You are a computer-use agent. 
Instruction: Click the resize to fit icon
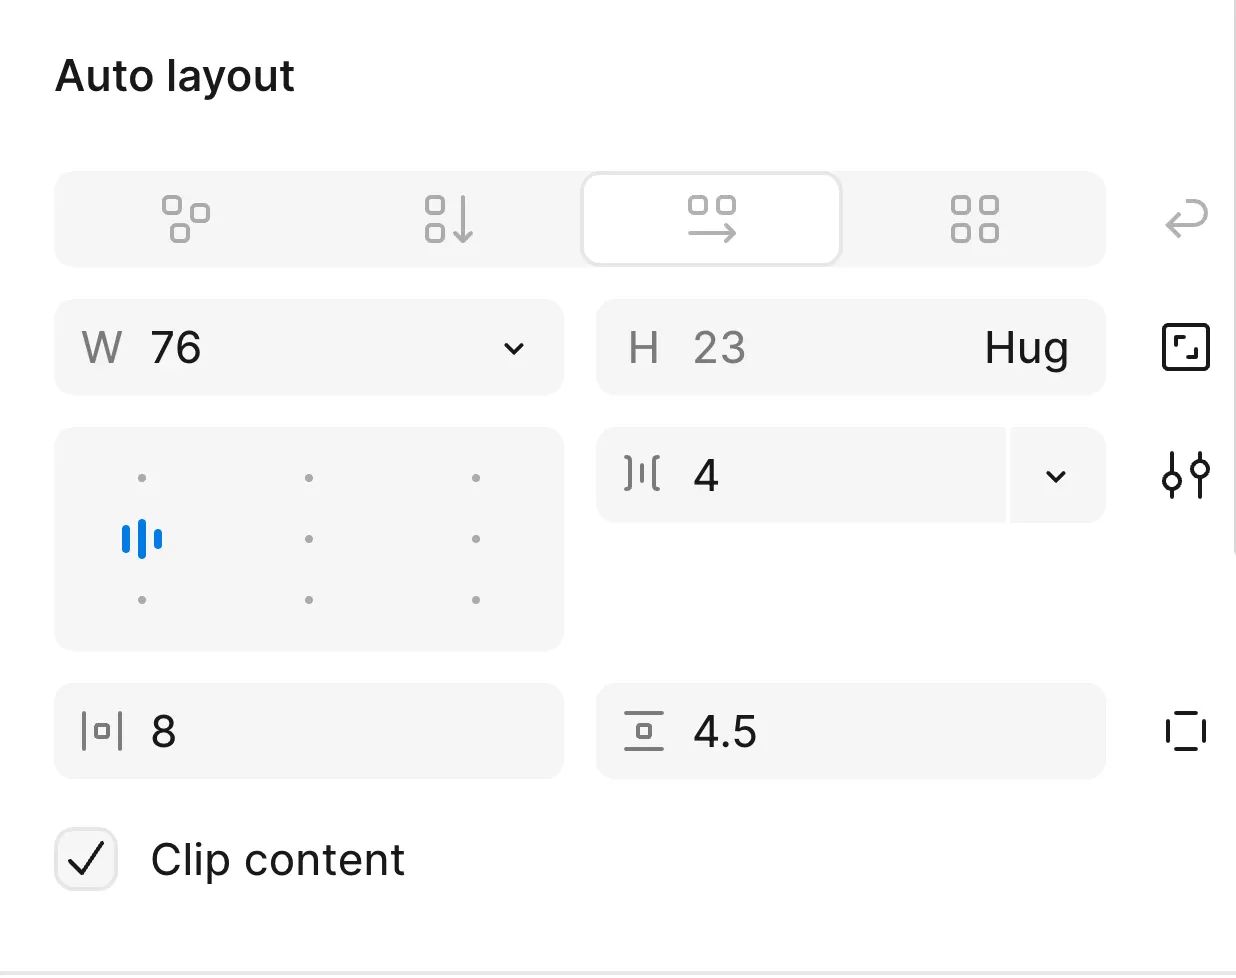(x=1186, y=347)
